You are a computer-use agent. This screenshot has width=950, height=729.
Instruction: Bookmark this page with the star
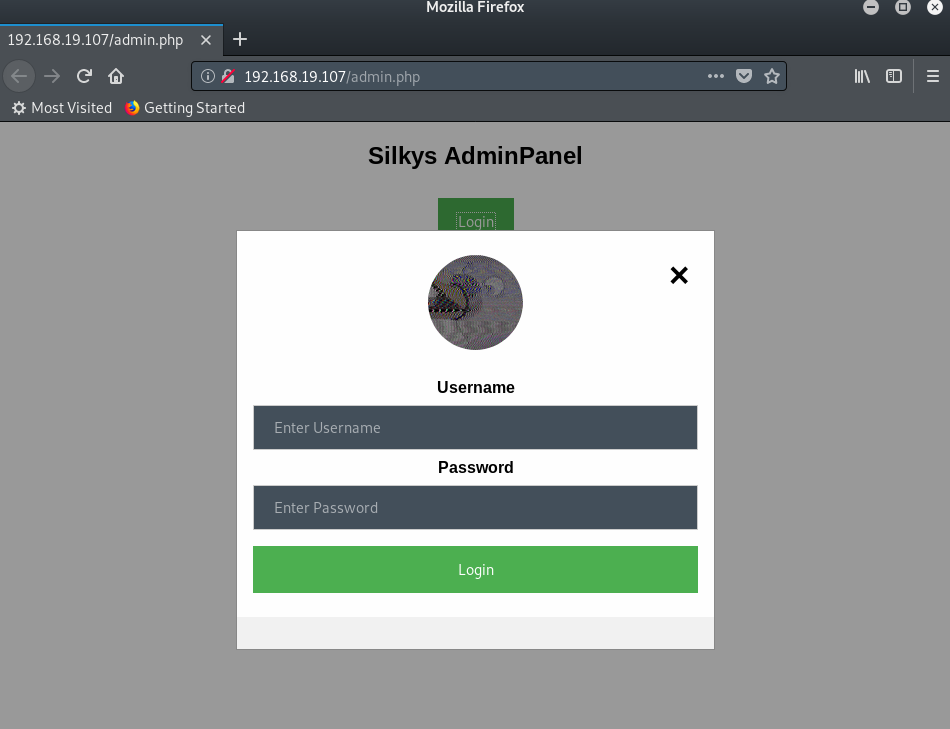[772, 76]
